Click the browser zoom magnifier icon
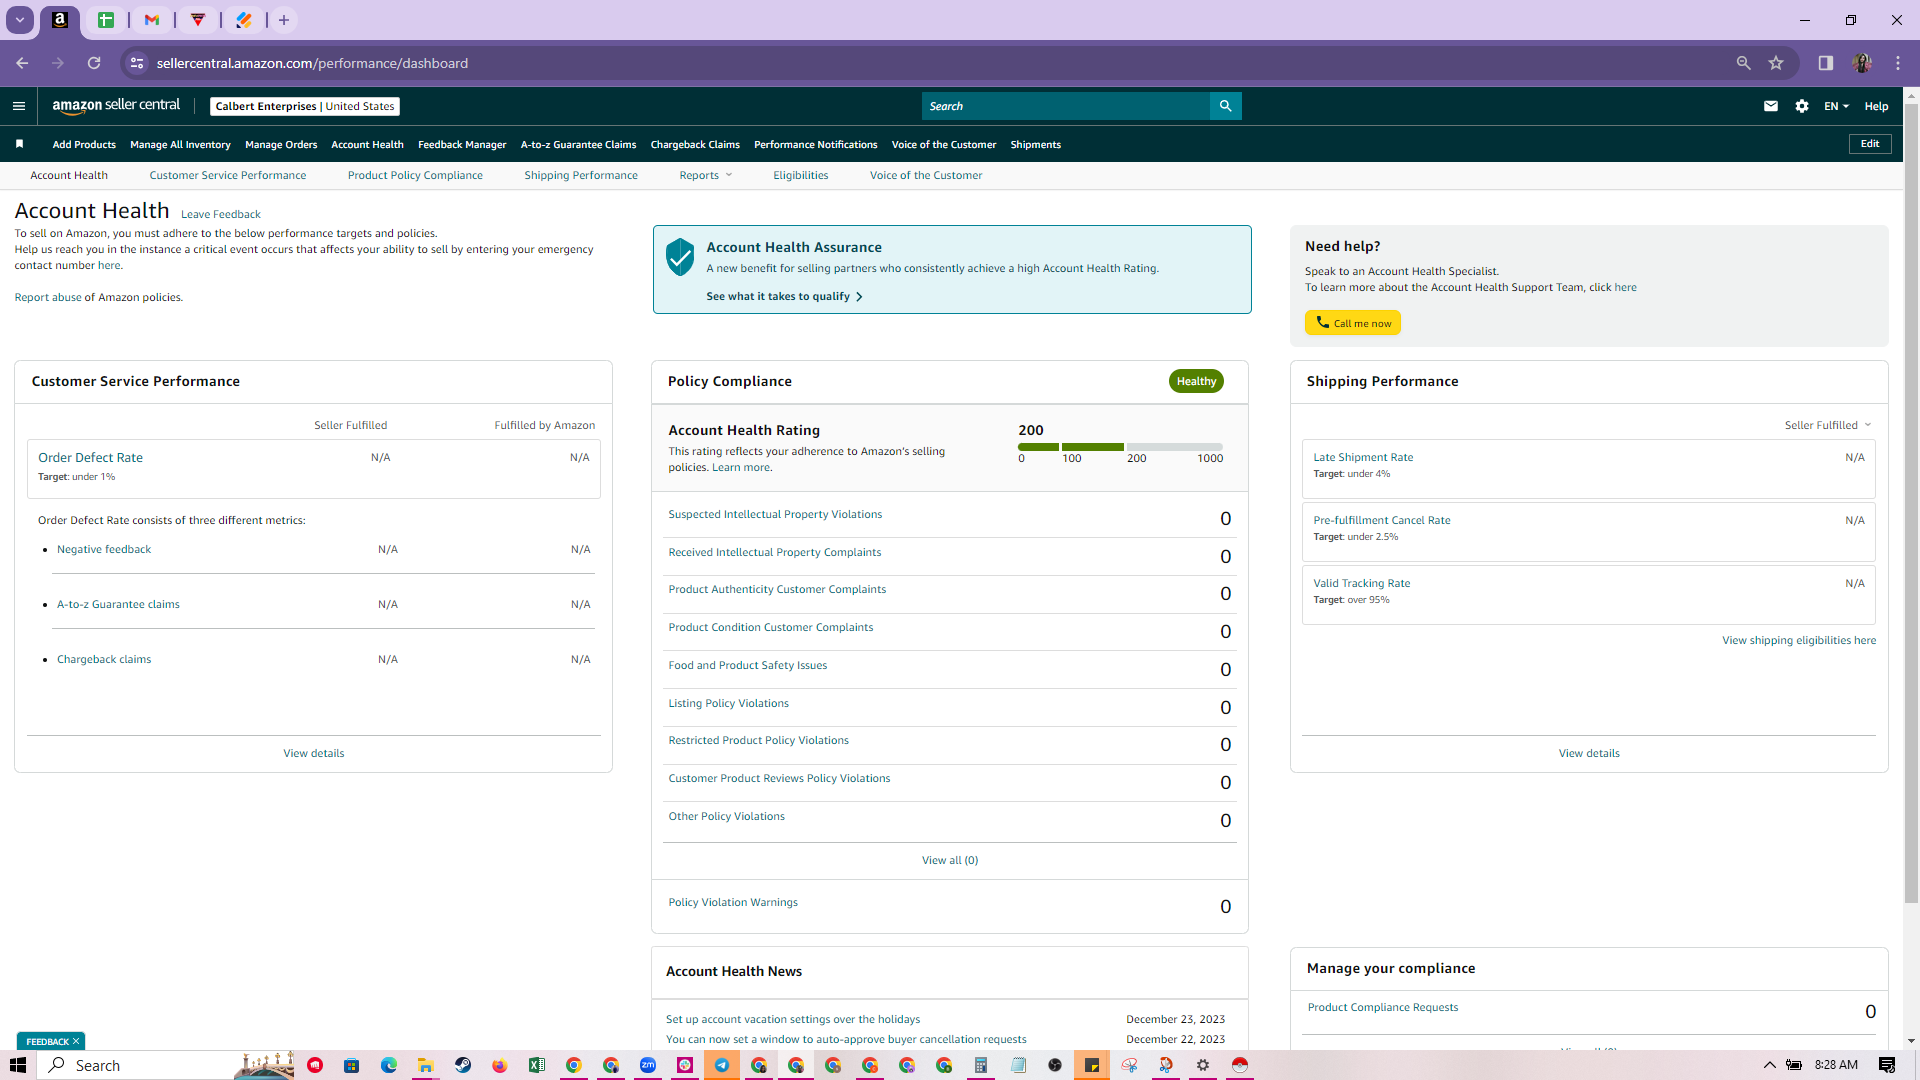 (1744, 63)
